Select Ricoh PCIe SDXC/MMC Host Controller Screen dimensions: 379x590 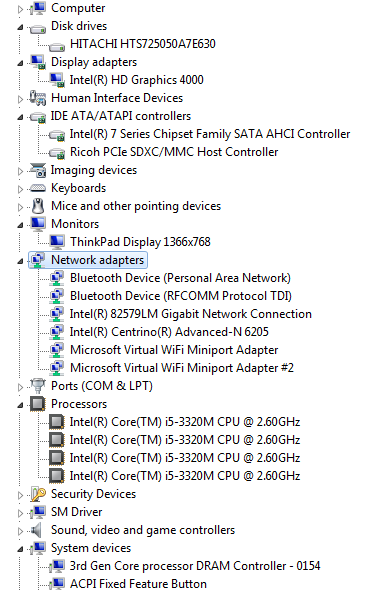click(174, 152)
